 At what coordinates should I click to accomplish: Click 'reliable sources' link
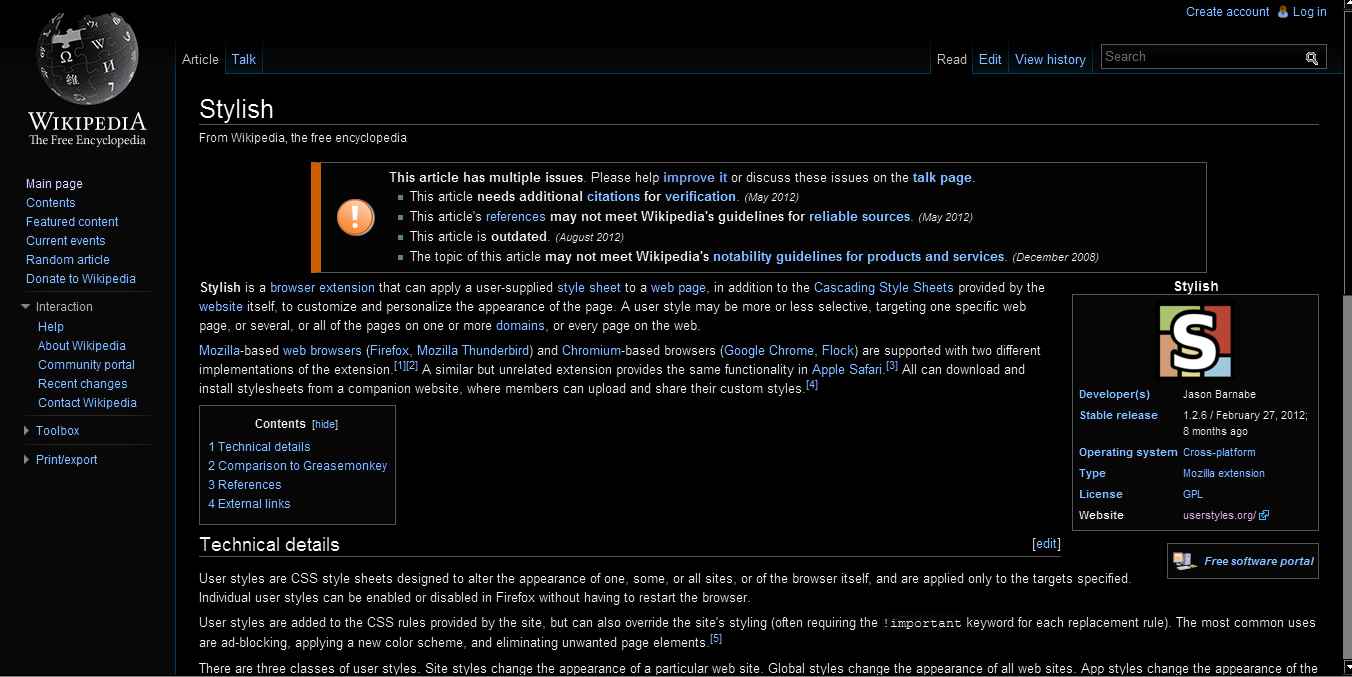[x=860, y=216]
